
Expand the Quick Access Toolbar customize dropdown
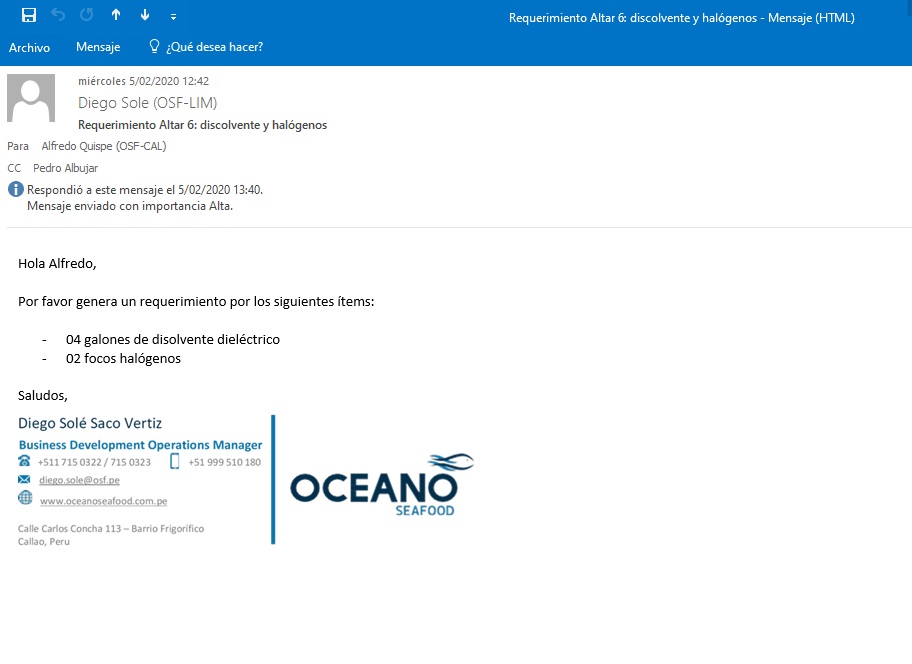174,16
